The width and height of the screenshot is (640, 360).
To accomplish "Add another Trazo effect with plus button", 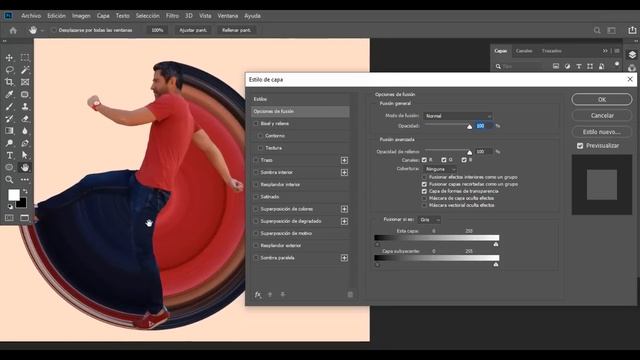I will (x=344, y=160).
